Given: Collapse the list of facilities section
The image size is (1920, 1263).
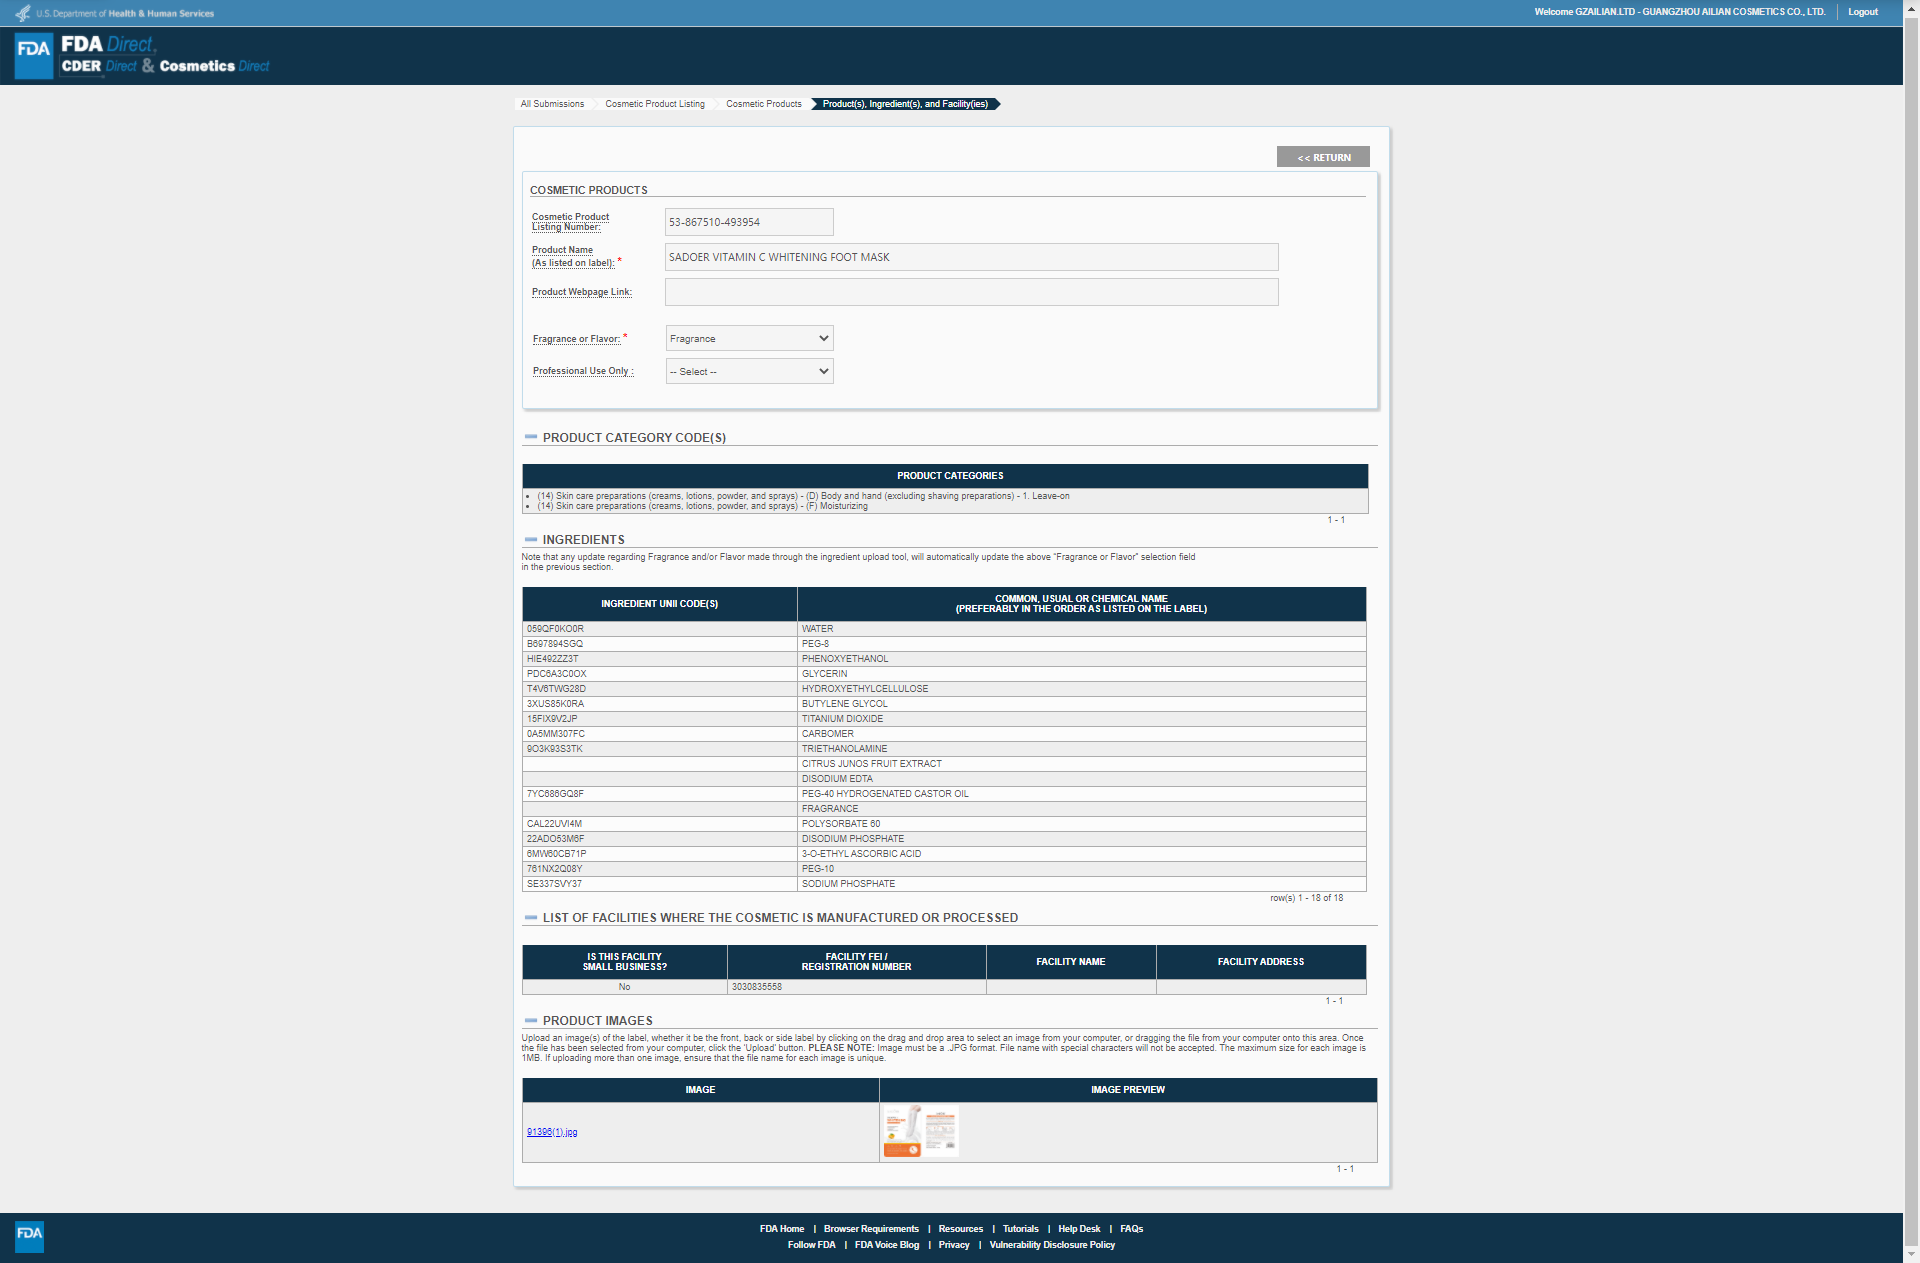Looking at the screenshot, I should [531, 917].
